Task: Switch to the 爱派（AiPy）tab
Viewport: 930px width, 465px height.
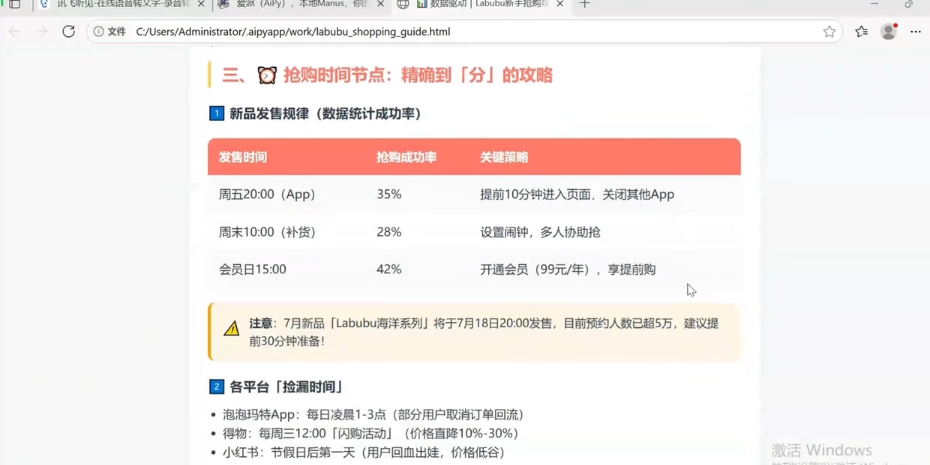Action: 300,4
